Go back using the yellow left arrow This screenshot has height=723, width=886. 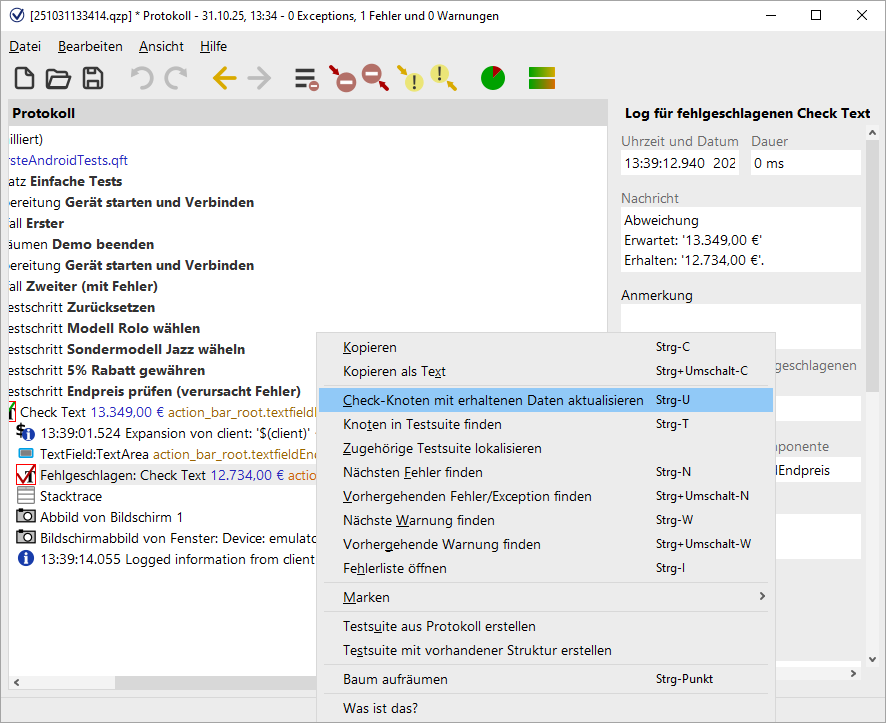pos(225,78)
